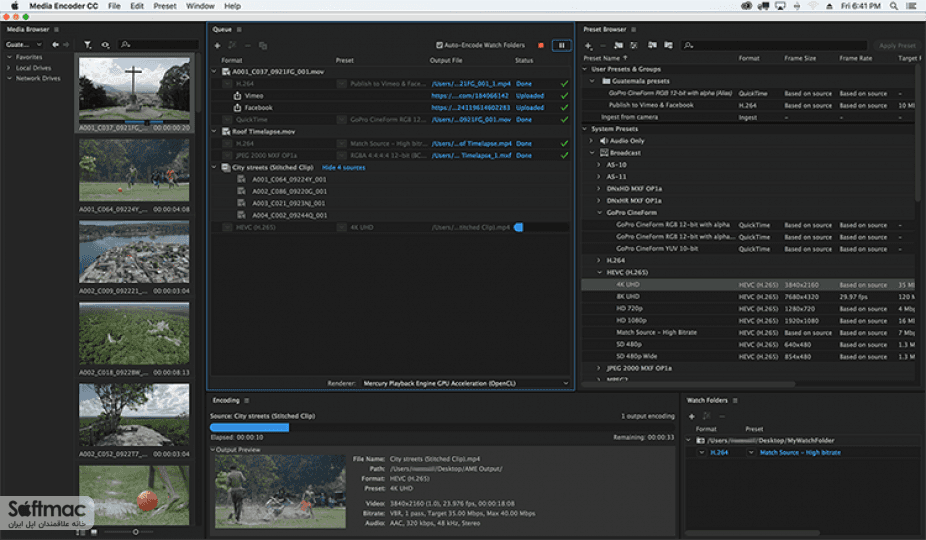Open the Edit menu
This screenshot has width=926, height=540.
tap(137, 6)
